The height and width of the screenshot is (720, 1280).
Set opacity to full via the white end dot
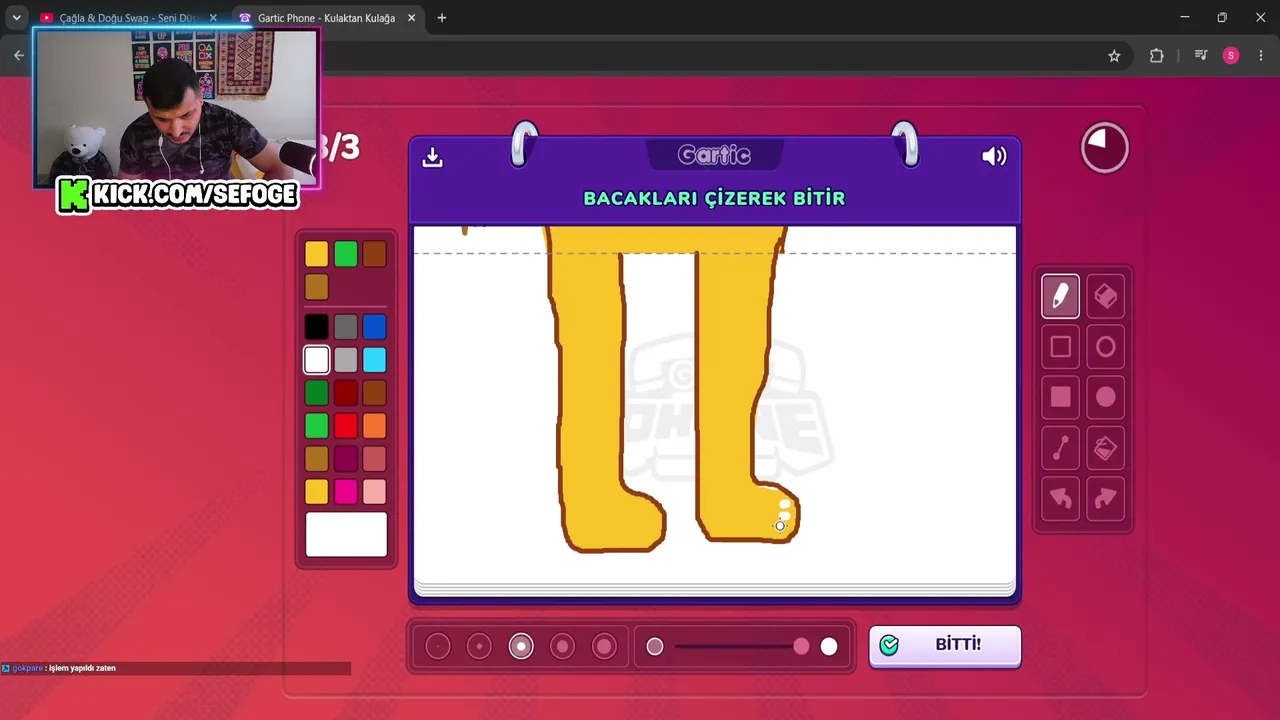pyautogui.click(x=829, y=647)
